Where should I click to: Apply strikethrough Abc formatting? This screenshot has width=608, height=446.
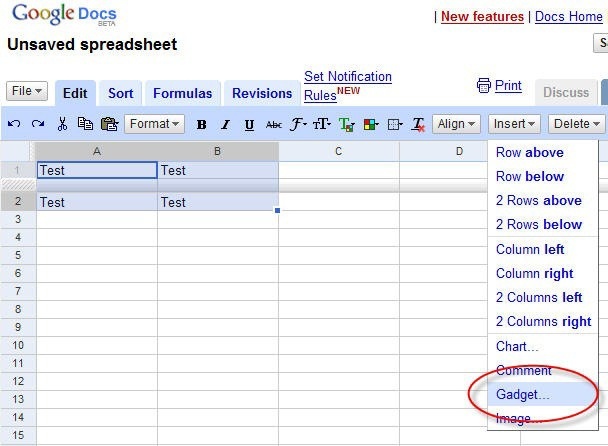click(x=274, y=125)
